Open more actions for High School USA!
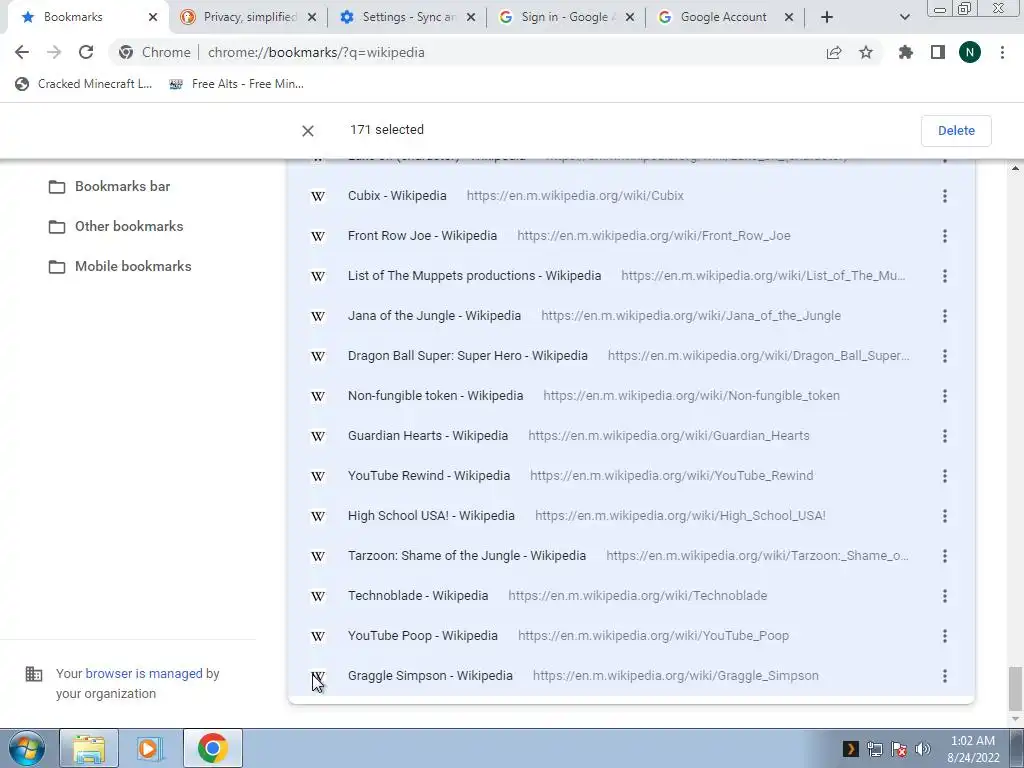Image resolution: width=1024 pixels, height=768 pixels. click(944, 516)
